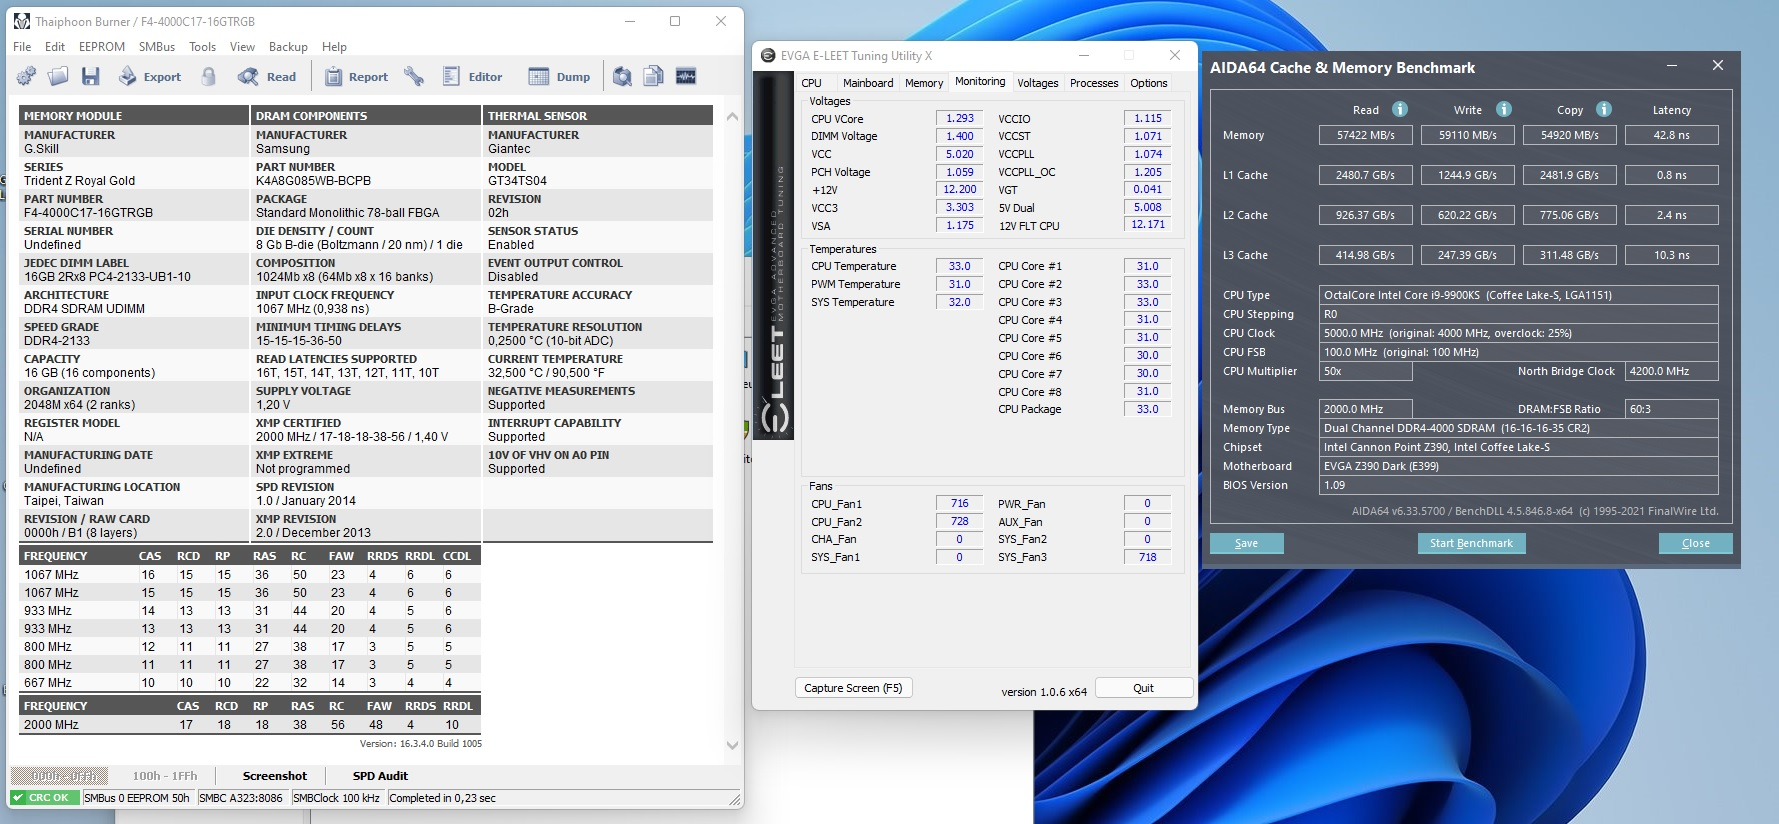Click Start Benchmark in AIDA64

pos(1471,543)
